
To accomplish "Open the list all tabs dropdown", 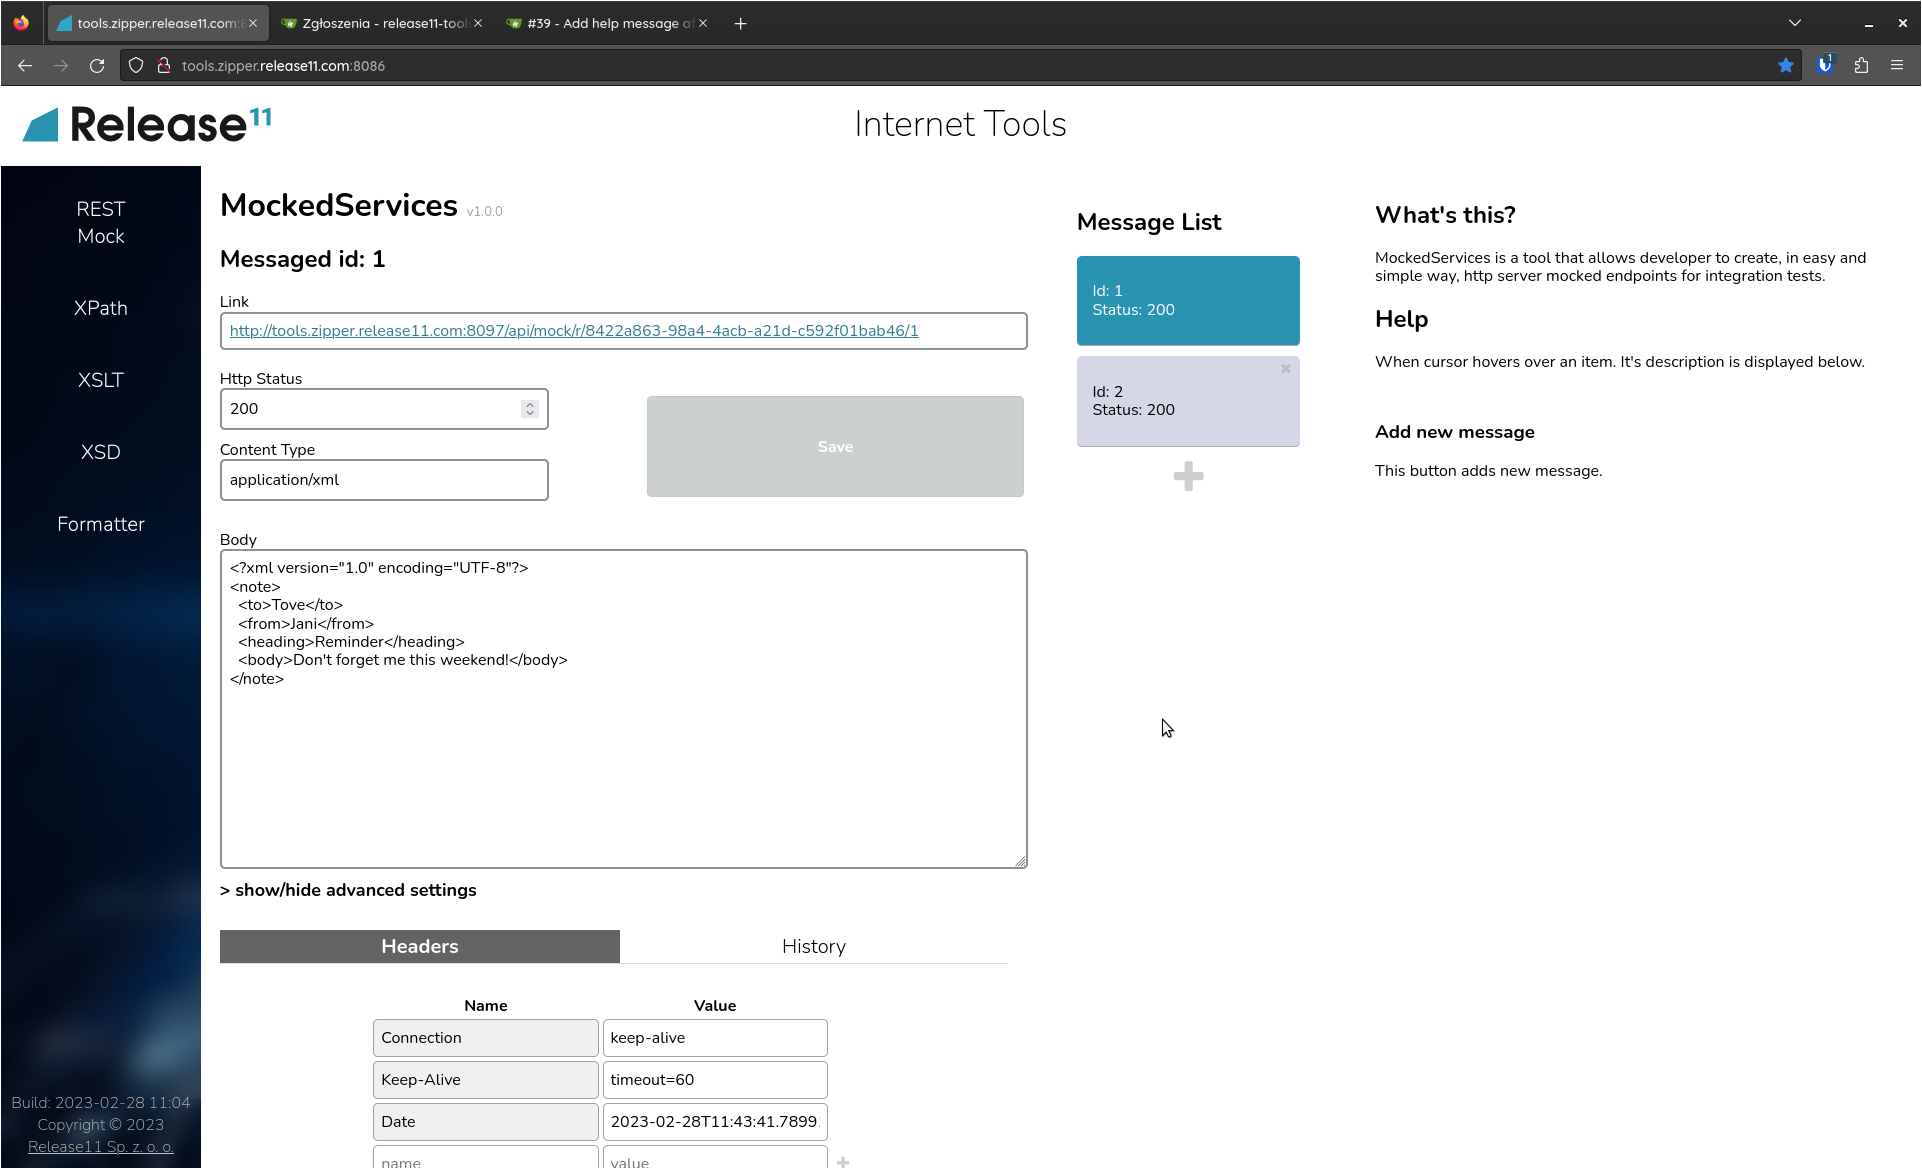I will click(x=1795, y=23).
